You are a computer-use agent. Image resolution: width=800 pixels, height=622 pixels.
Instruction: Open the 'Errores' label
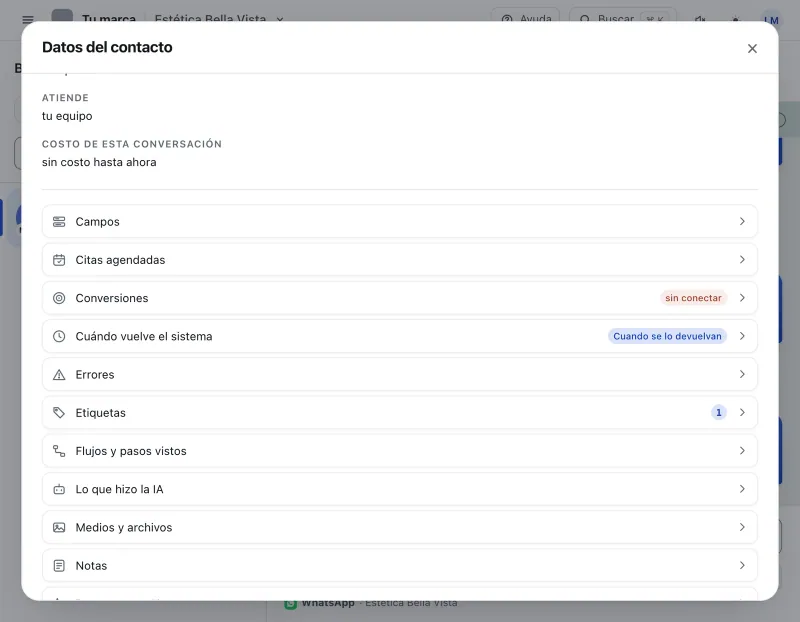[x=95, y=375]
